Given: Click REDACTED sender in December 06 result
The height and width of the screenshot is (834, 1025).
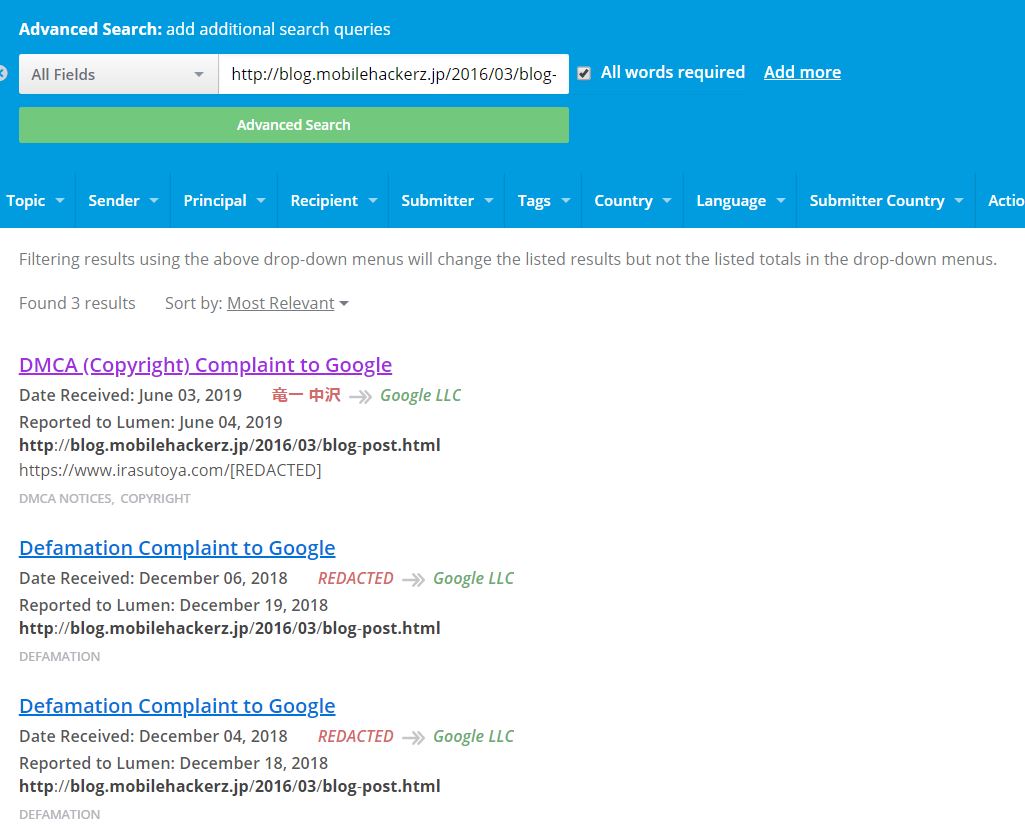Looking at the screenshot, I should coord(356,578).
